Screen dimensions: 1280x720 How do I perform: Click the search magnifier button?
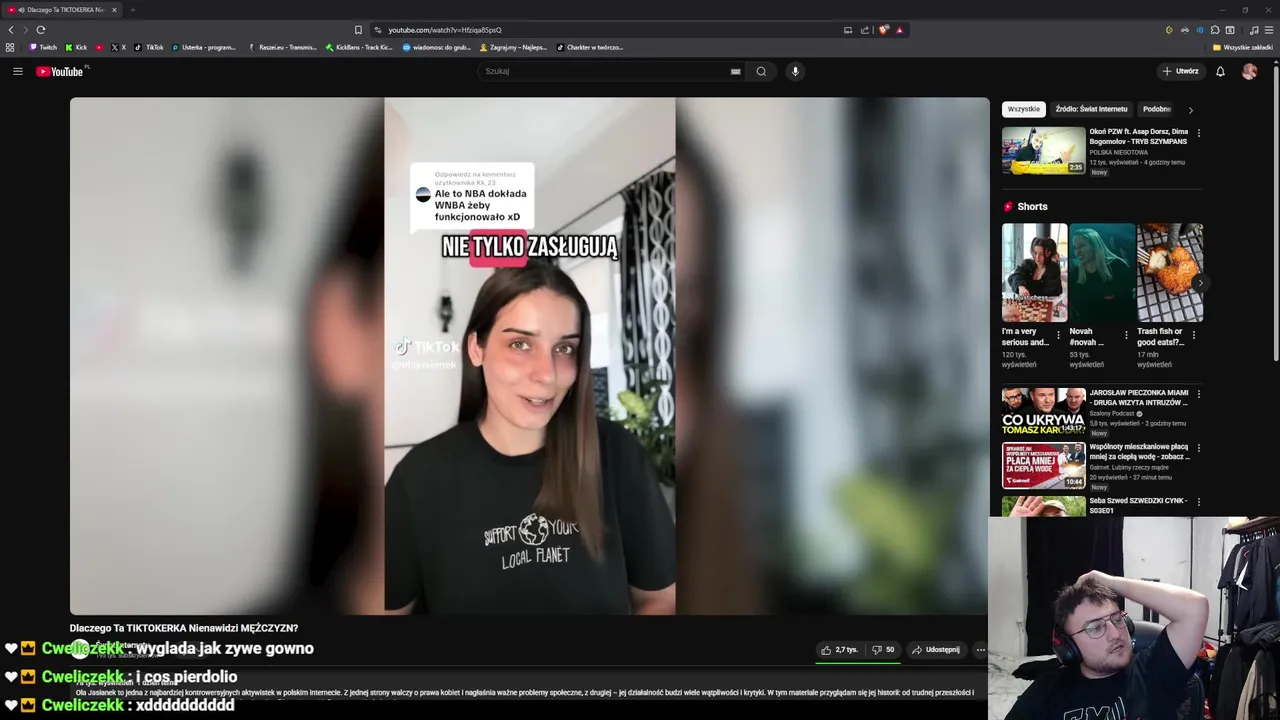point(761,71)
